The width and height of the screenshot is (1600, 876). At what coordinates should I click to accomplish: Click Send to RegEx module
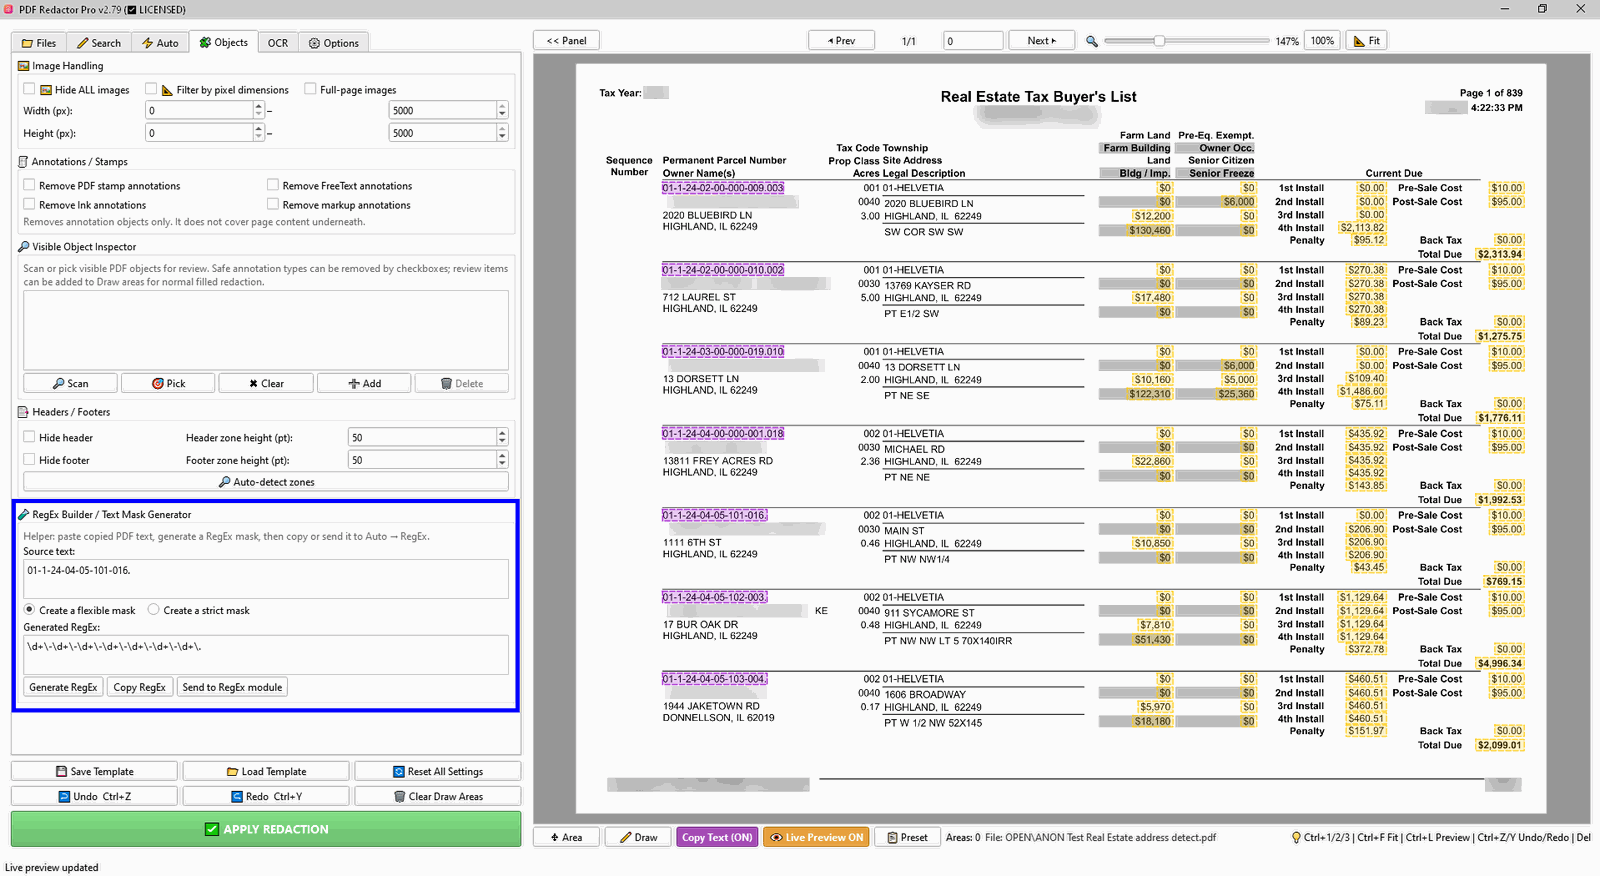coord(232,687)
